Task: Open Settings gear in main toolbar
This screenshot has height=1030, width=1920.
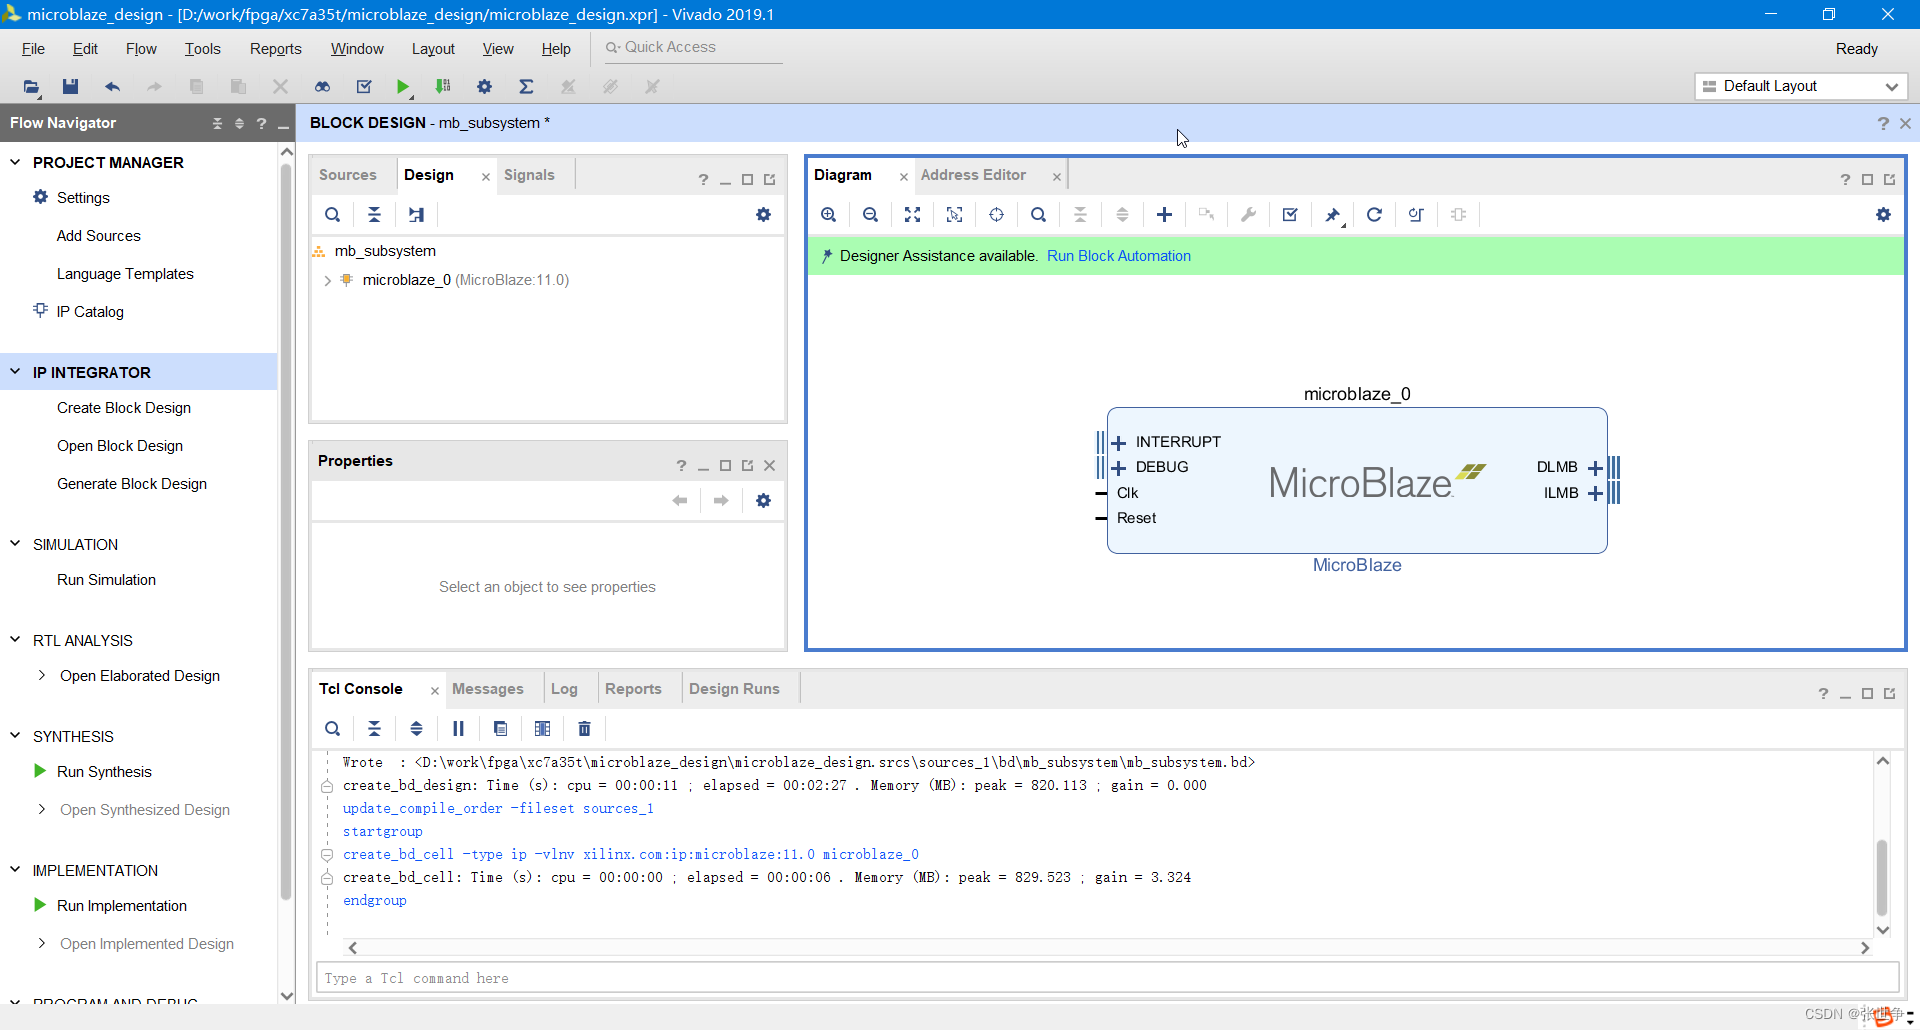Action: coord(485,86)
